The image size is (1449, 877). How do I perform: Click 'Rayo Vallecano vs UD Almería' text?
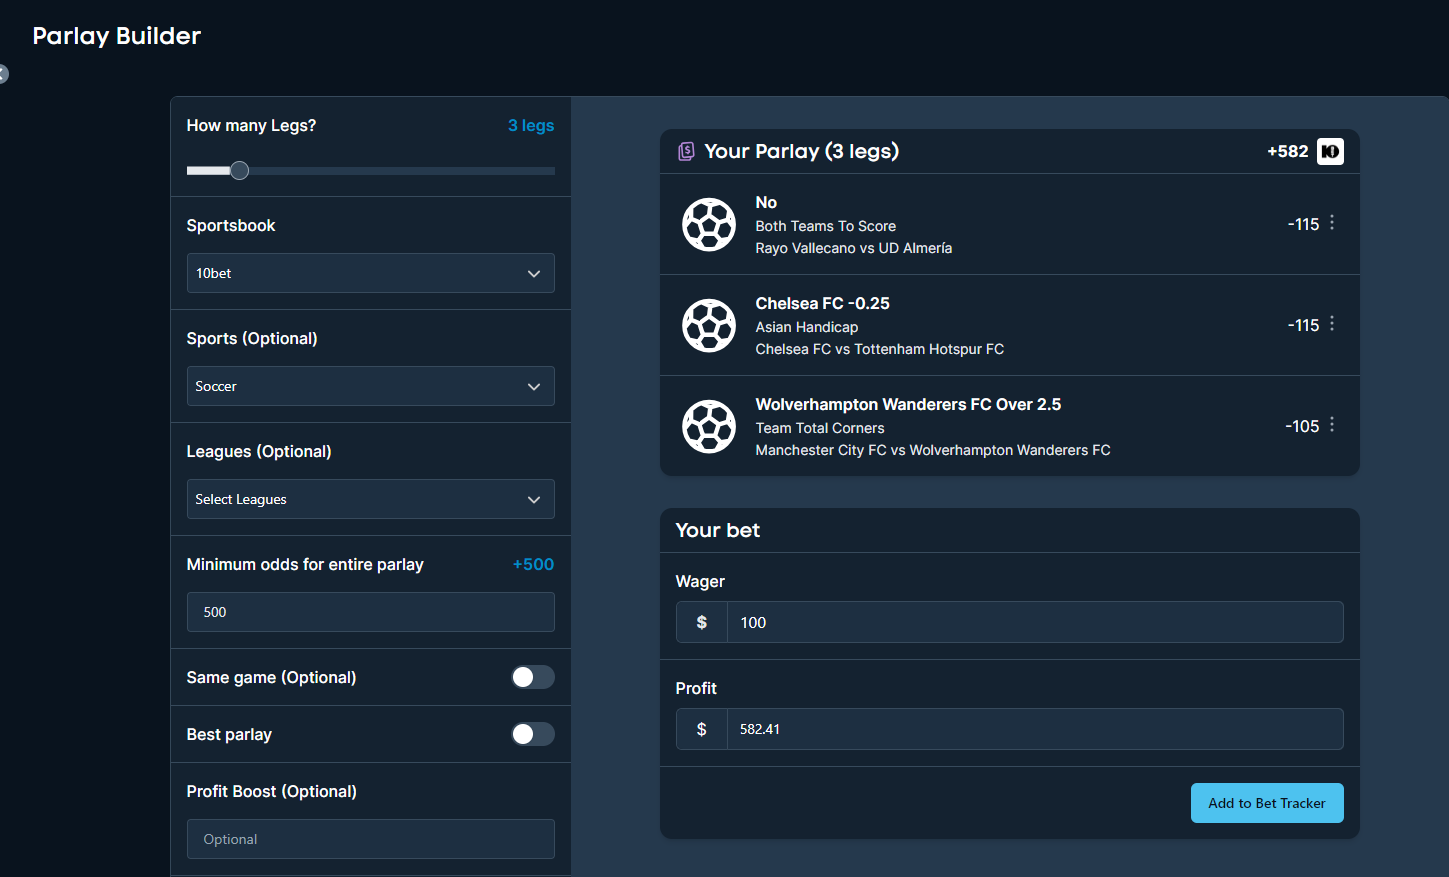[853, 248]
